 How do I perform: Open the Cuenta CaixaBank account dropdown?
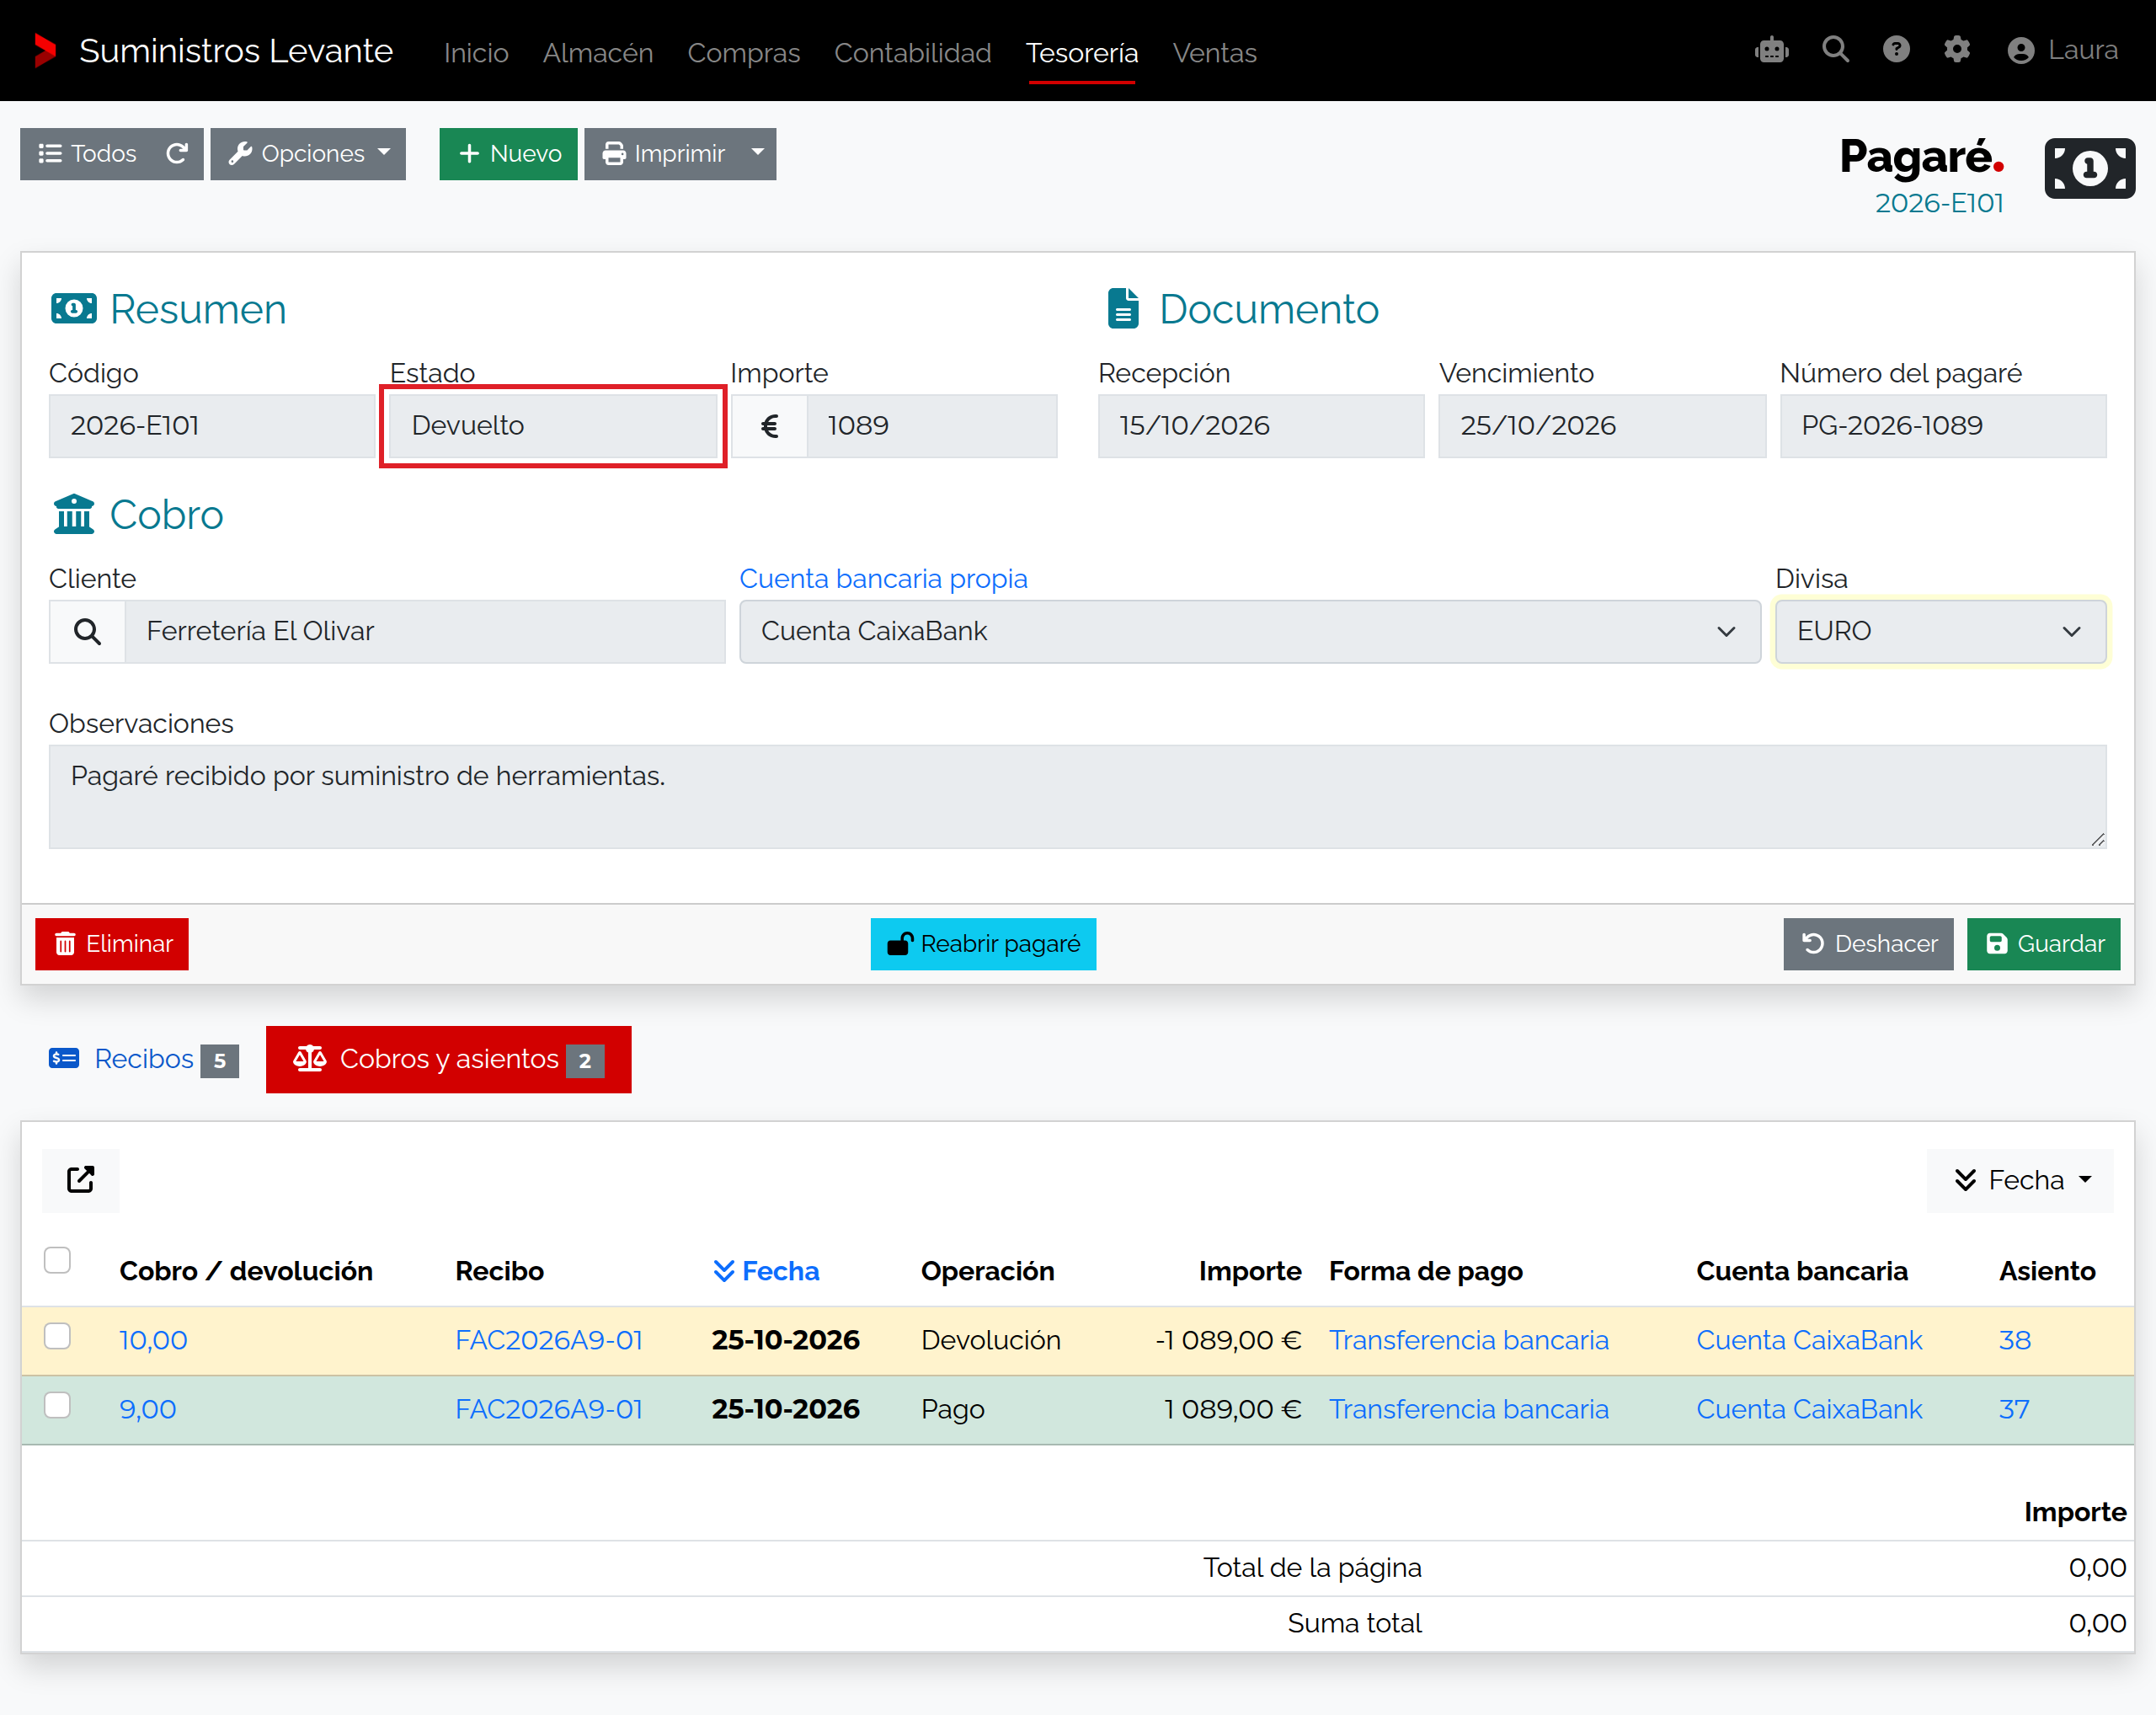[x=1249, y=631]
